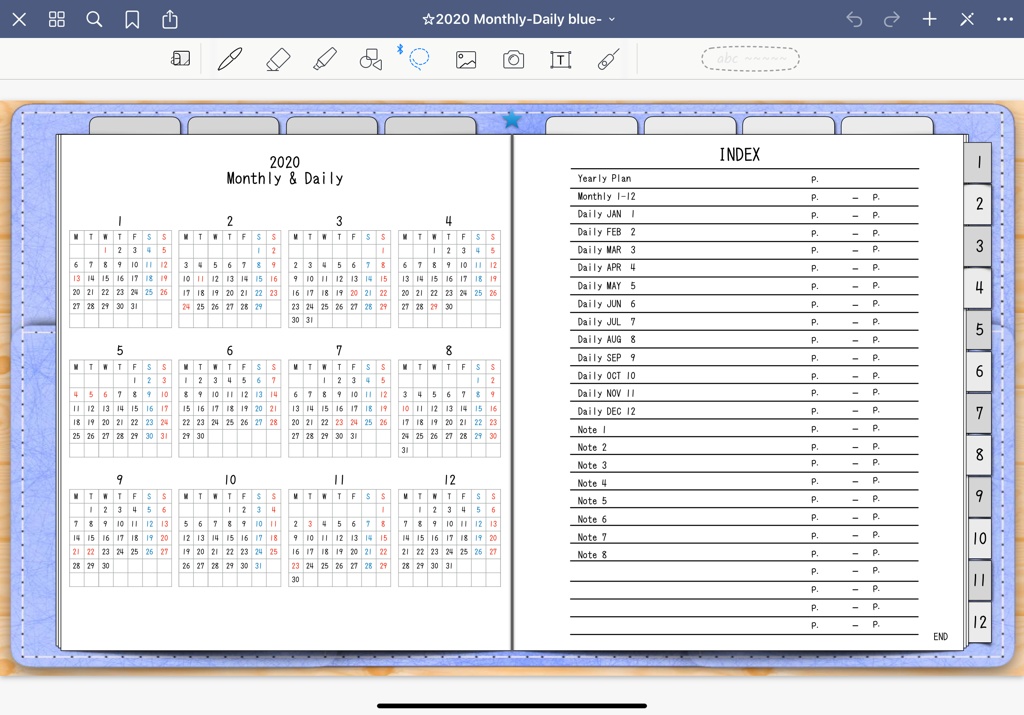Go to side tab 1
Viewport: 1024px width, 715px height.
tap(978, 162)
